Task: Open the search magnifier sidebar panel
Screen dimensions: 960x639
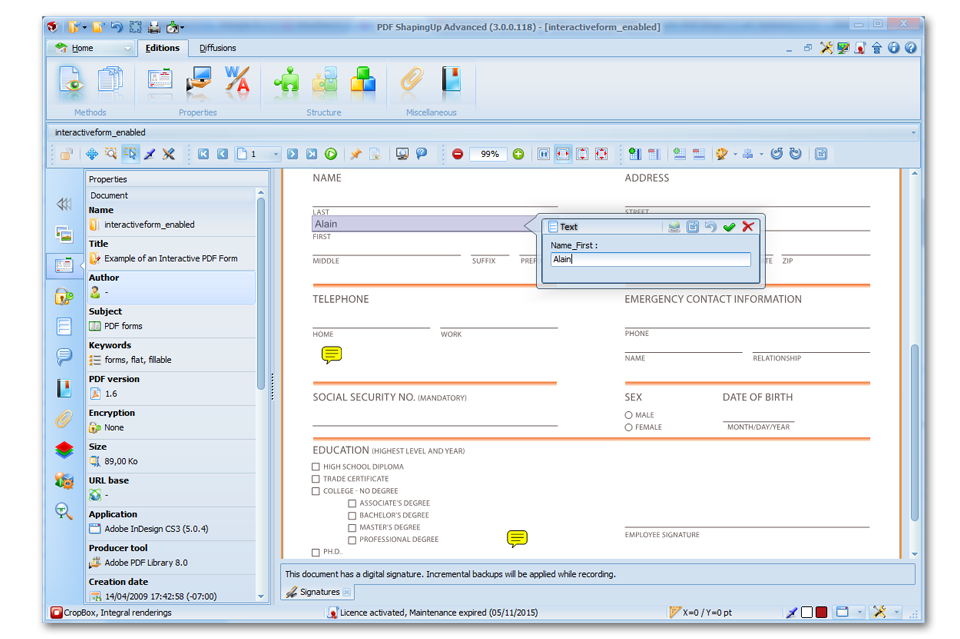Action: (x=64, y=510)
